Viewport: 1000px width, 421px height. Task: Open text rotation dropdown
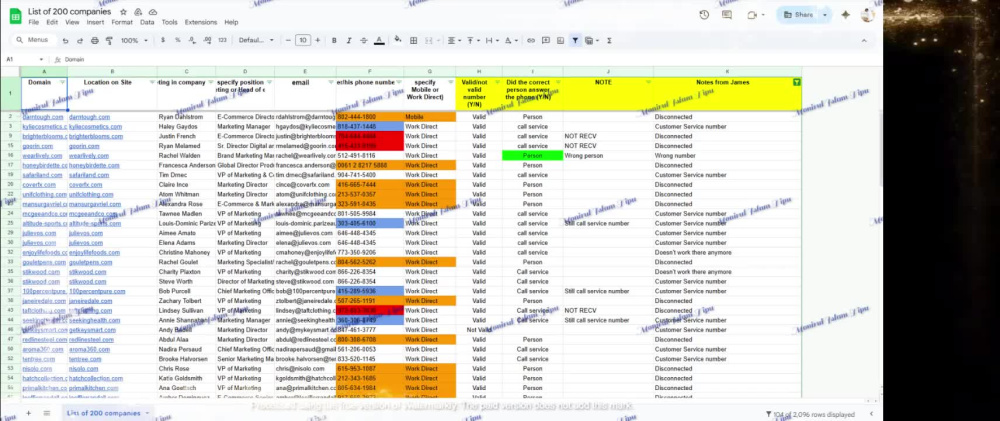(511, 40)
